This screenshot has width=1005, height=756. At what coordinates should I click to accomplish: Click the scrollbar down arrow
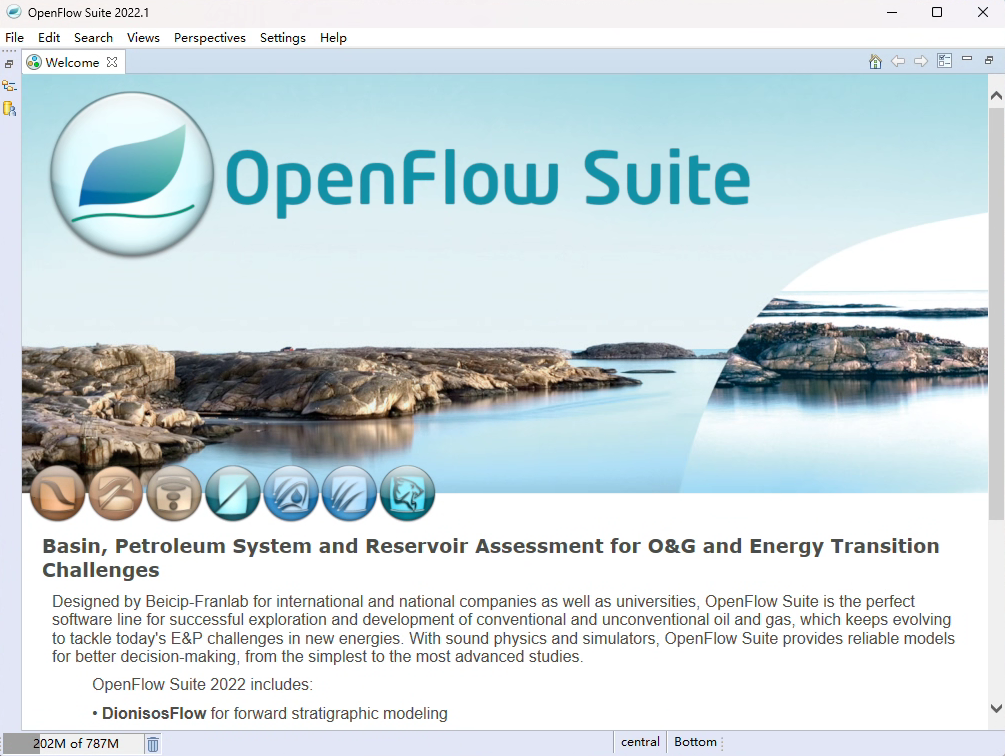point(996,708)
